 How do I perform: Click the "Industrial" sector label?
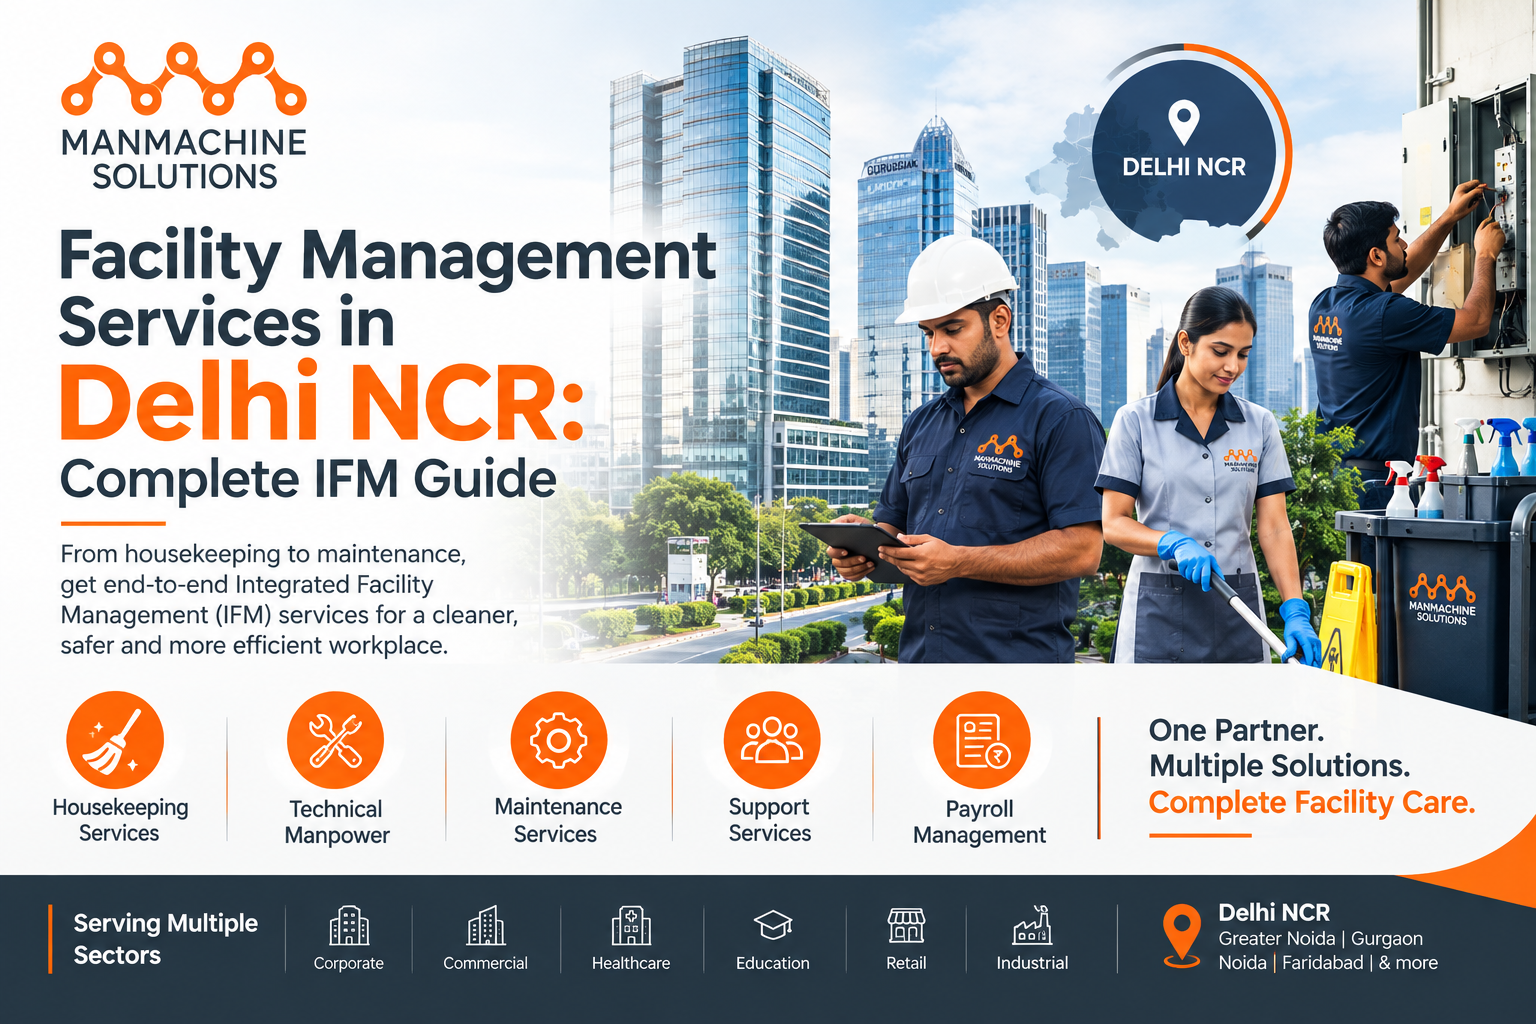[x=1032, y=963]
